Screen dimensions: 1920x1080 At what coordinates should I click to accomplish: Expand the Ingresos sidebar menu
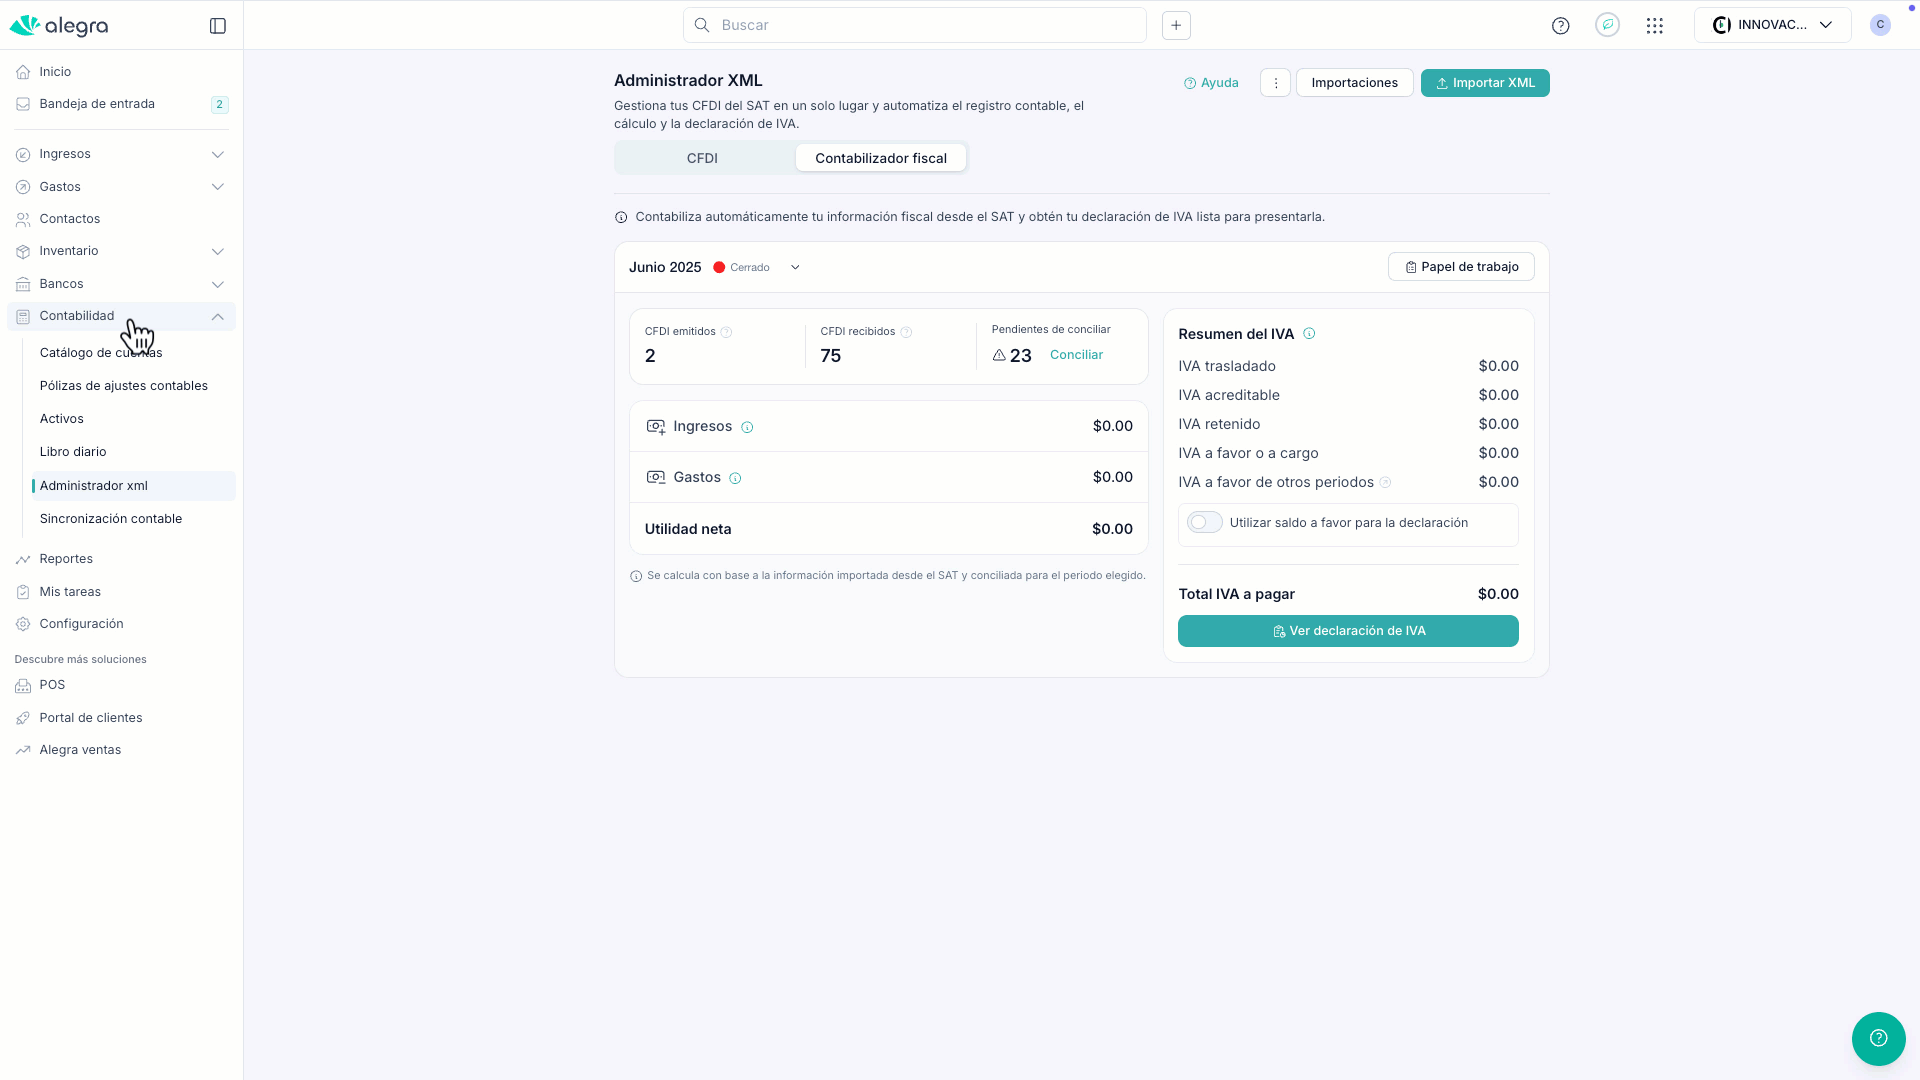(x=217, y=154)
